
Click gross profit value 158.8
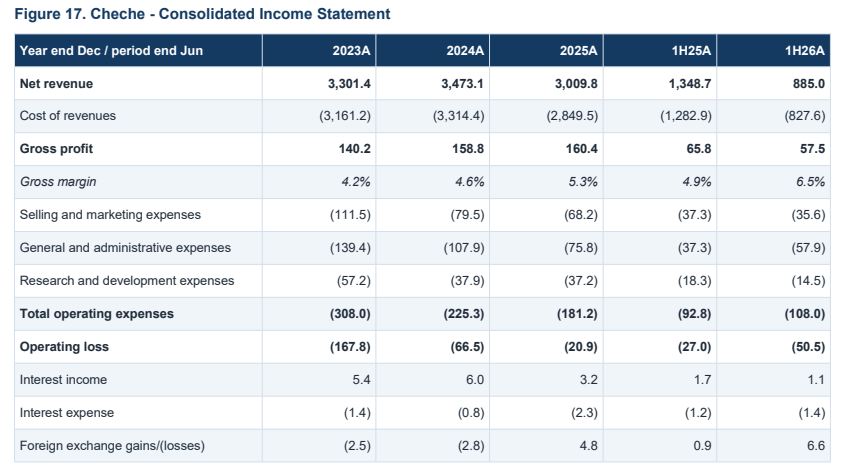point(468,149)
